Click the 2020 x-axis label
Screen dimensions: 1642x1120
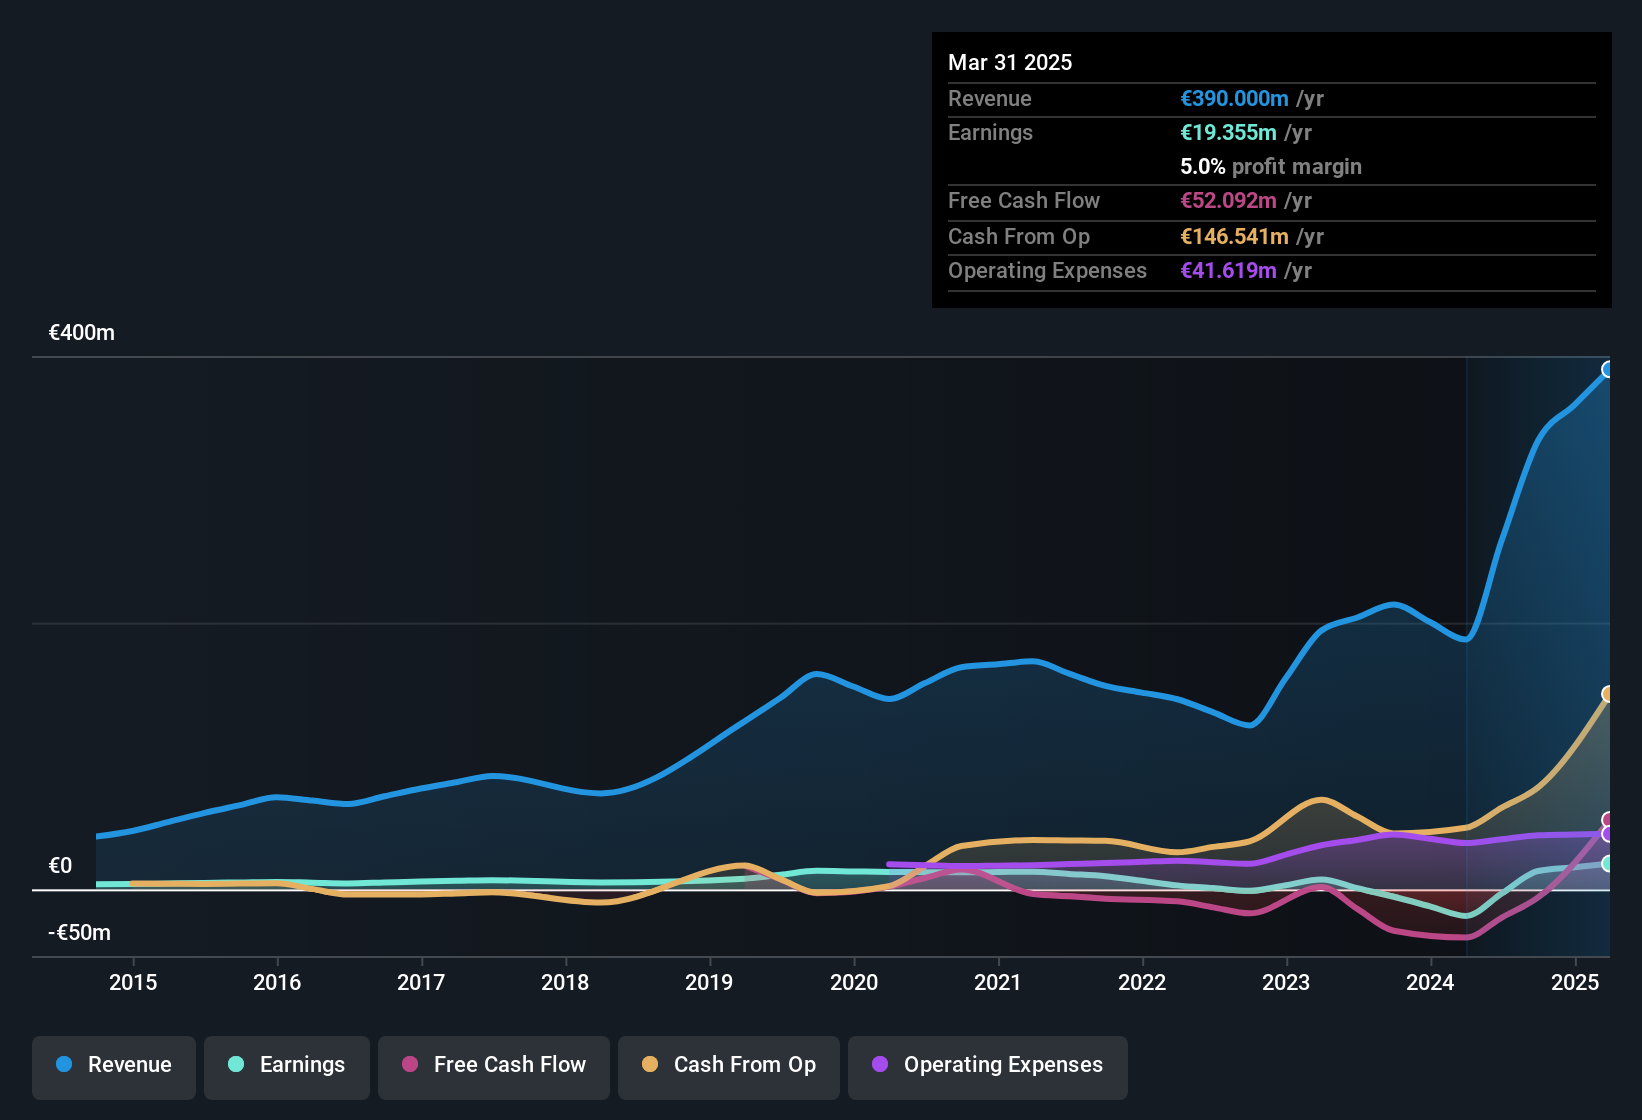854,982
